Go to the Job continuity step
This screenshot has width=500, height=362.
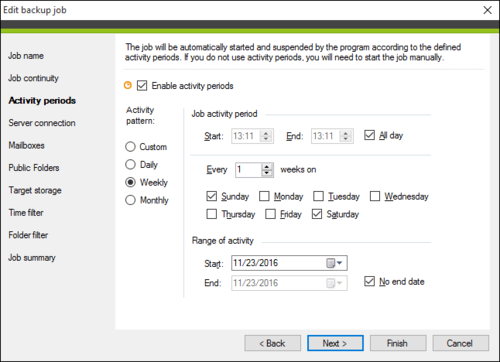point(33,78)
